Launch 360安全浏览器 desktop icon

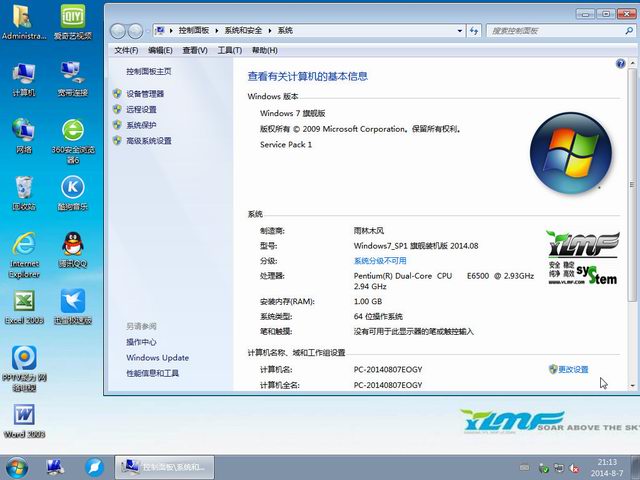[x=73, y=141]
